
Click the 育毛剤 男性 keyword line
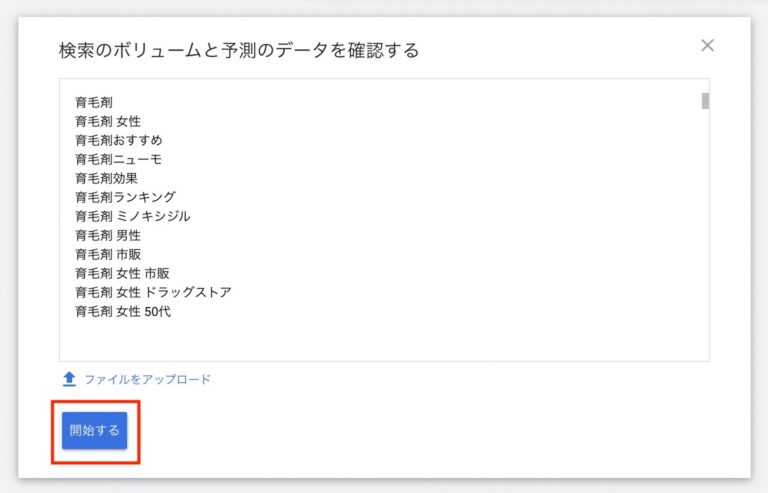pos(107,235)
